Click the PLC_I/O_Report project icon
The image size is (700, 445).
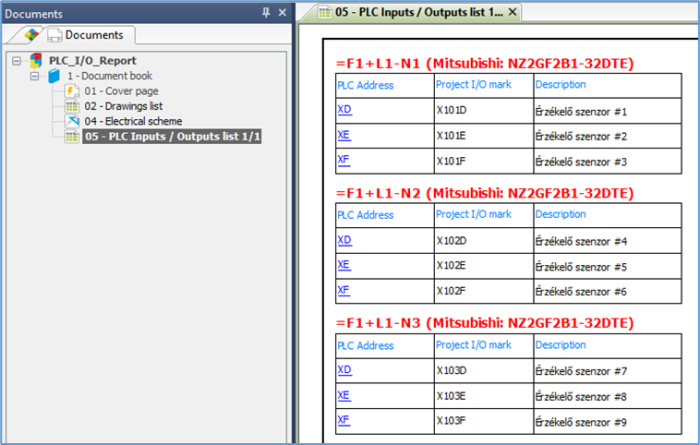(36, 60)
